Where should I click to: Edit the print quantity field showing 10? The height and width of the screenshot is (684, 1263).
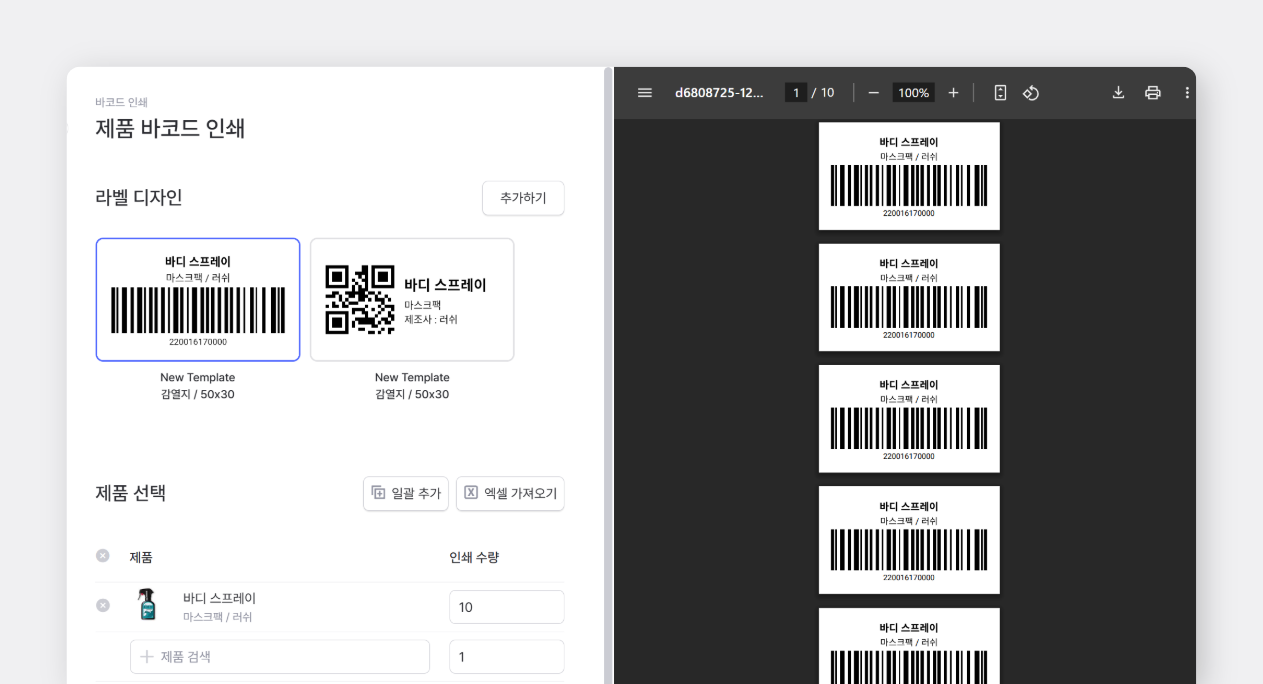(506, 606)
